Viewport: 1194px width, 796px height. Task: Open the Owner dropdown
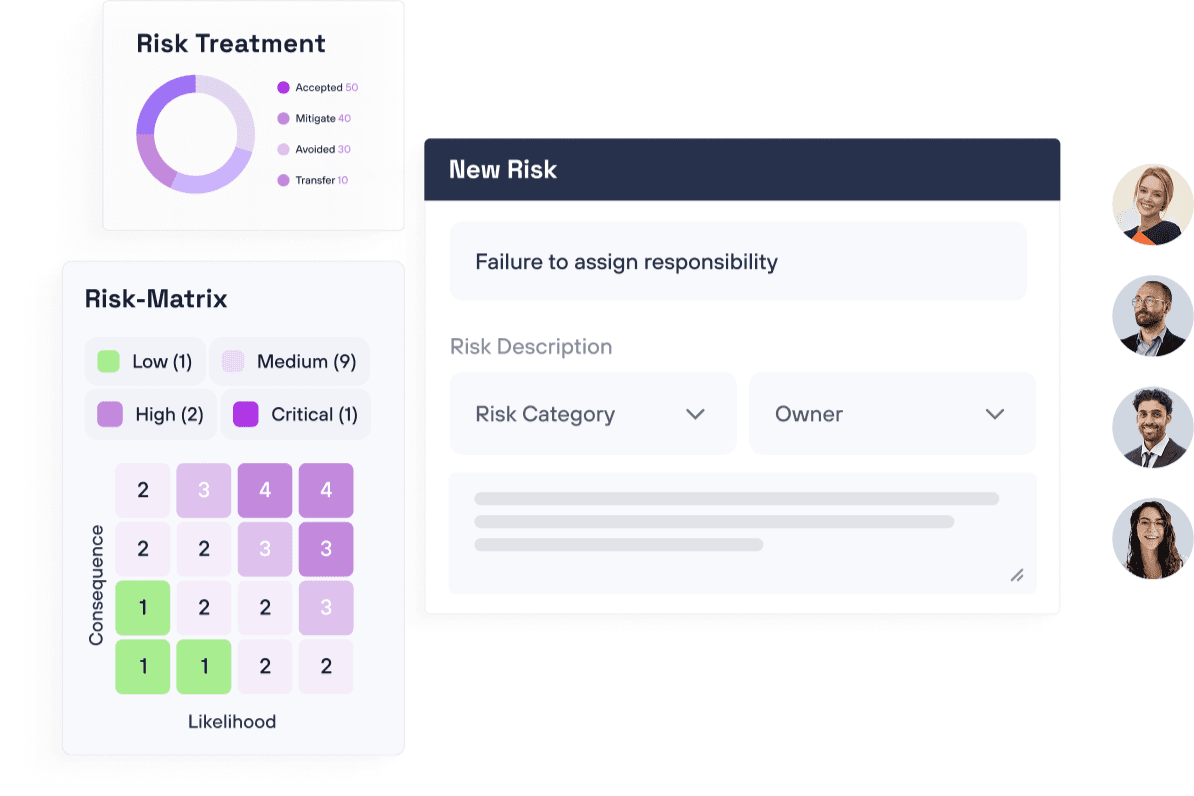(892, 414)
